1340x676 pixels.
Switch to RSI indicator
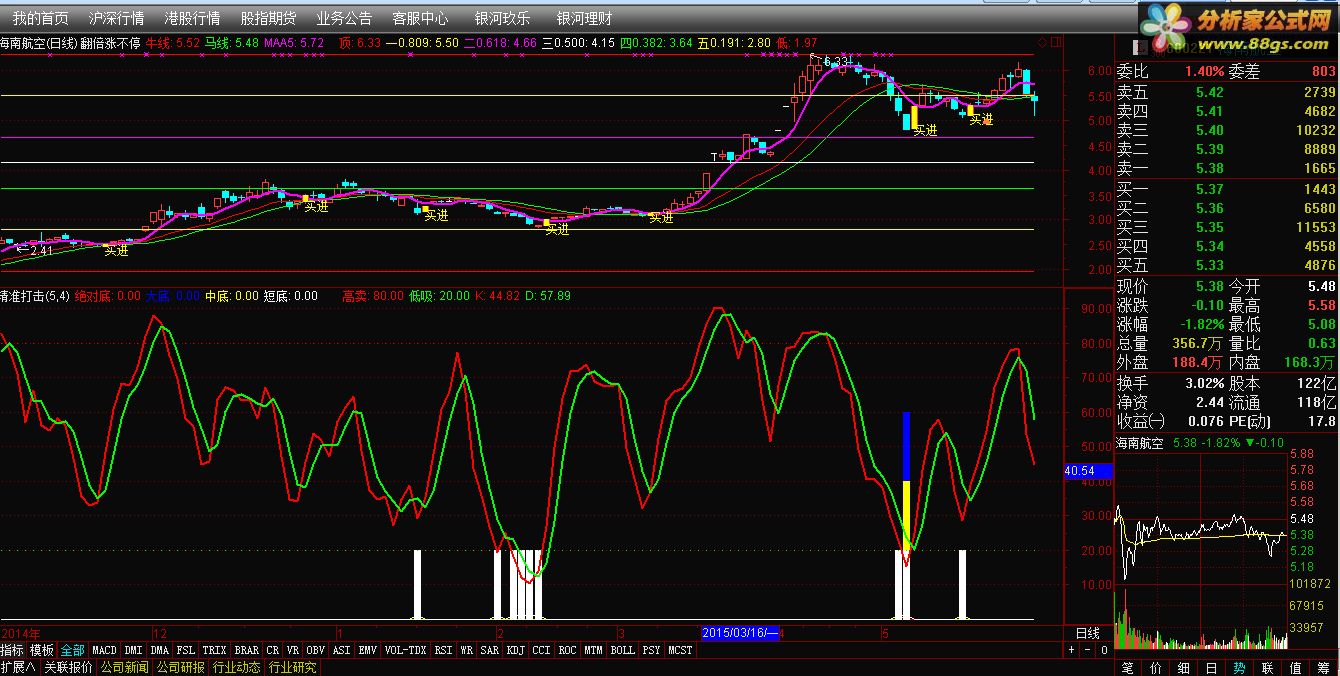(x=443, y=650)
